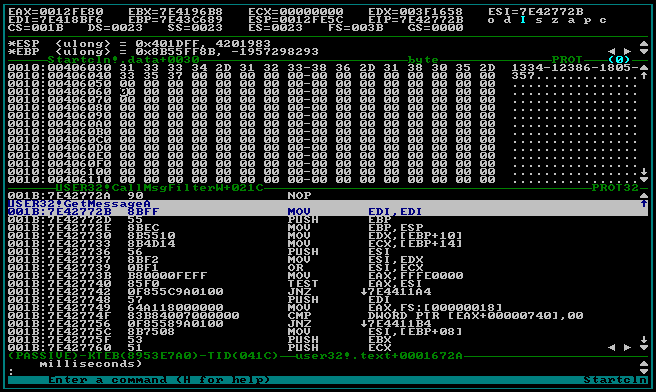Select the EBP=7E43C689 register value

[x=176, y=20]
